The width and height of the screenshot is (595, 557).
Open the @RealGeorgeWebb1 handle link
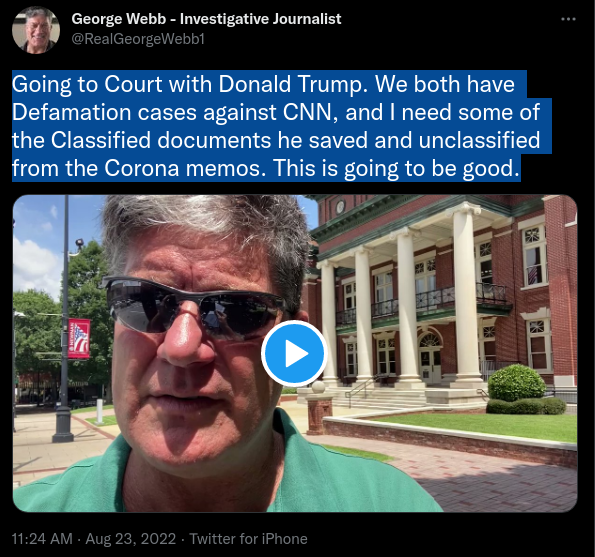pos(138,39)
